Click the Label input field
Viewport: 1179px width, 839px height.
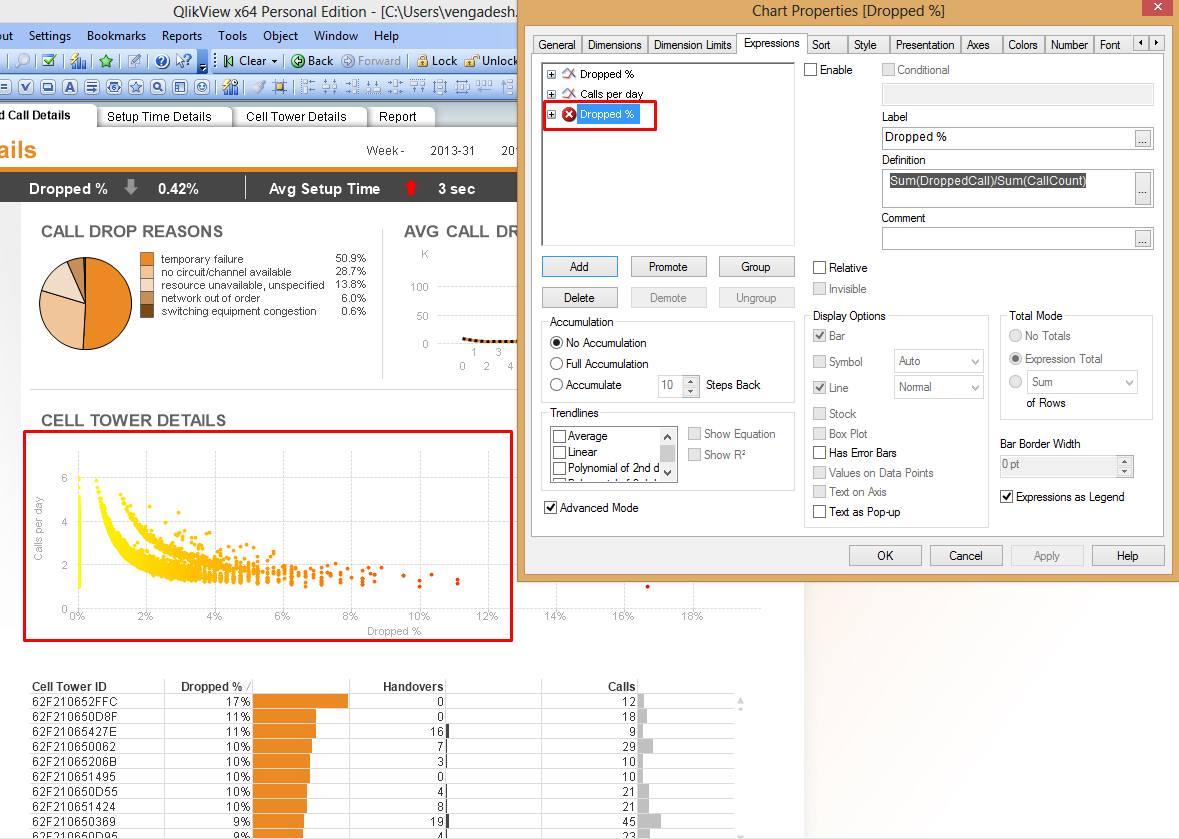pos(1008,138)
